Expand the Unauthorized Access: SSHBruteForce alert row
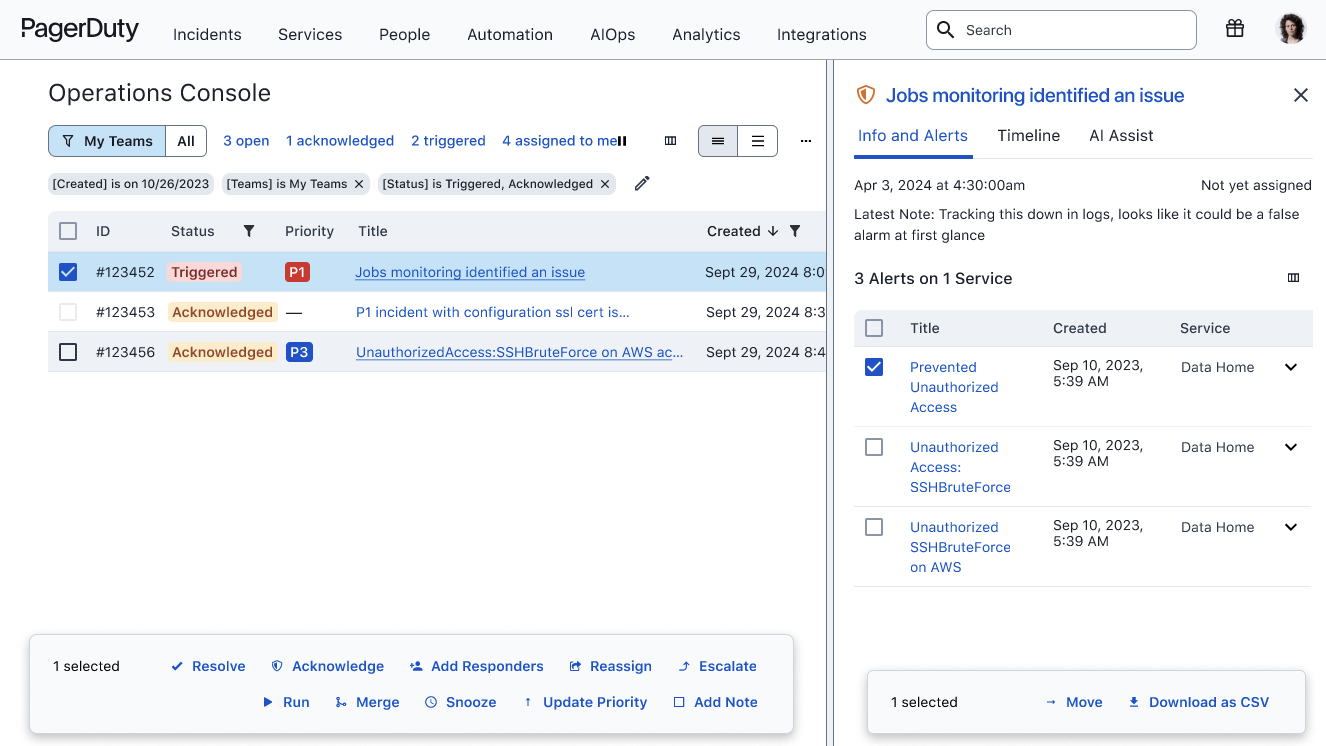Viewport: 1326px width, 746px height. coord(1291,447)
